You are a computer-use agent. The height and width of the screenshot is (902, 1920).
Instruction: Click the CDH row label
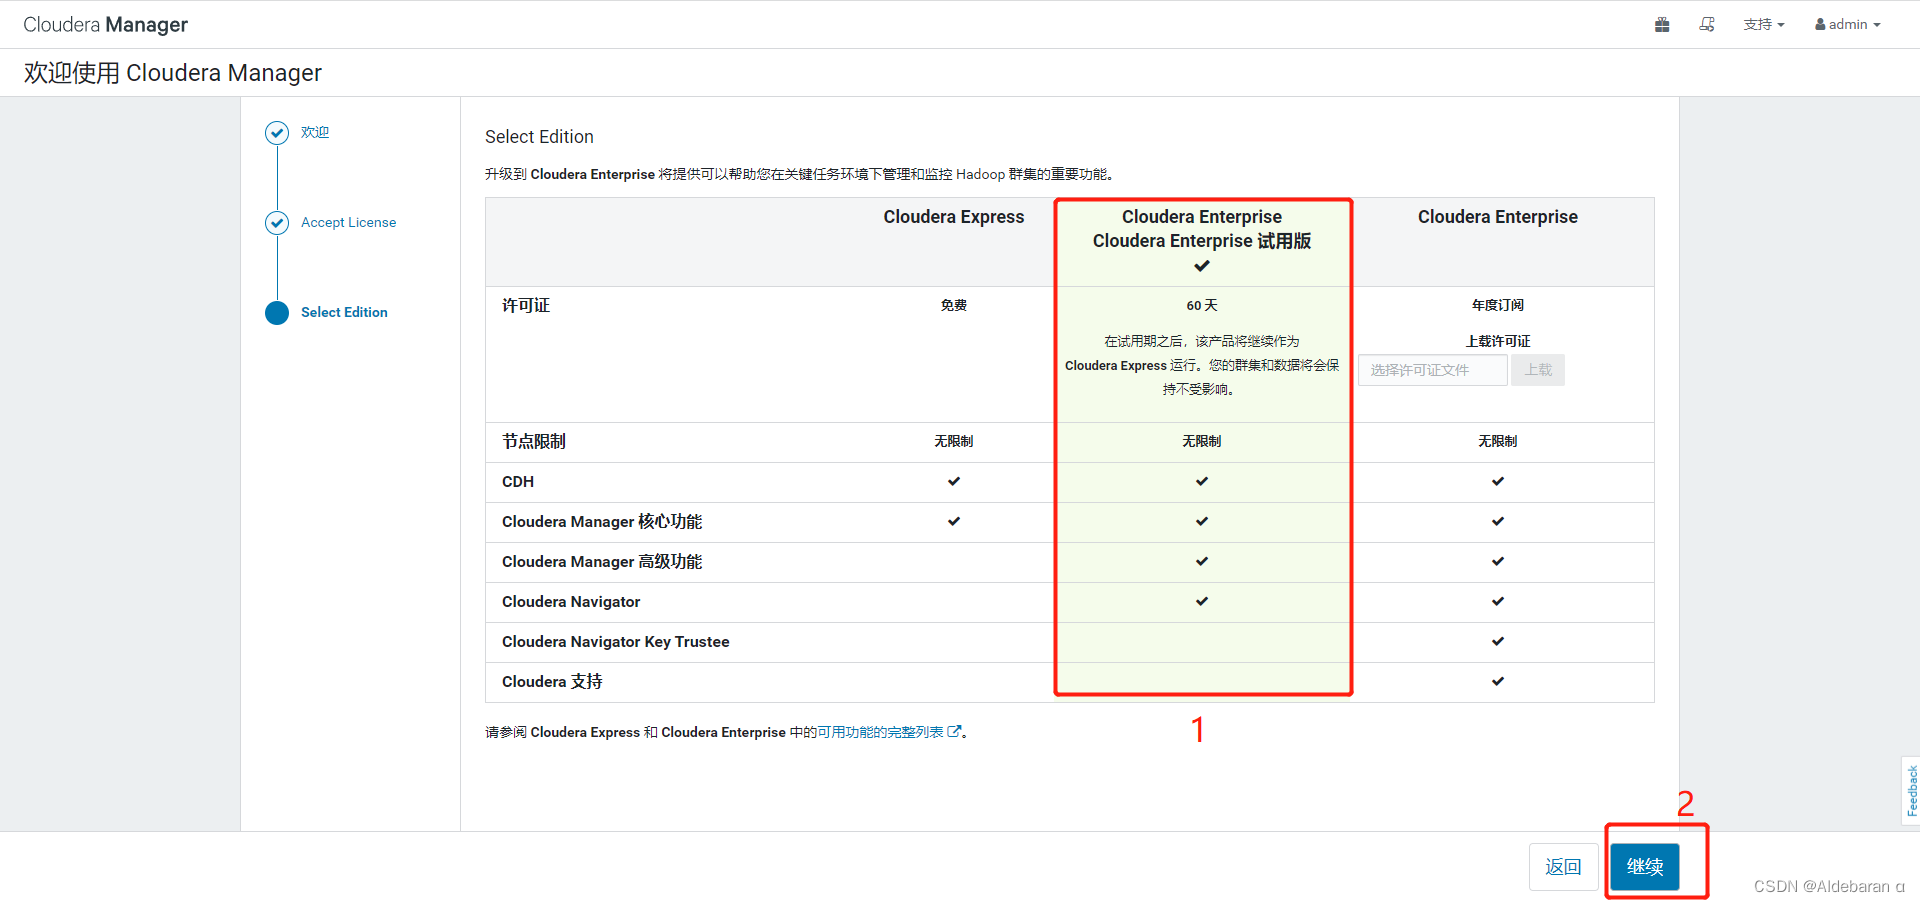coord(518,482)
